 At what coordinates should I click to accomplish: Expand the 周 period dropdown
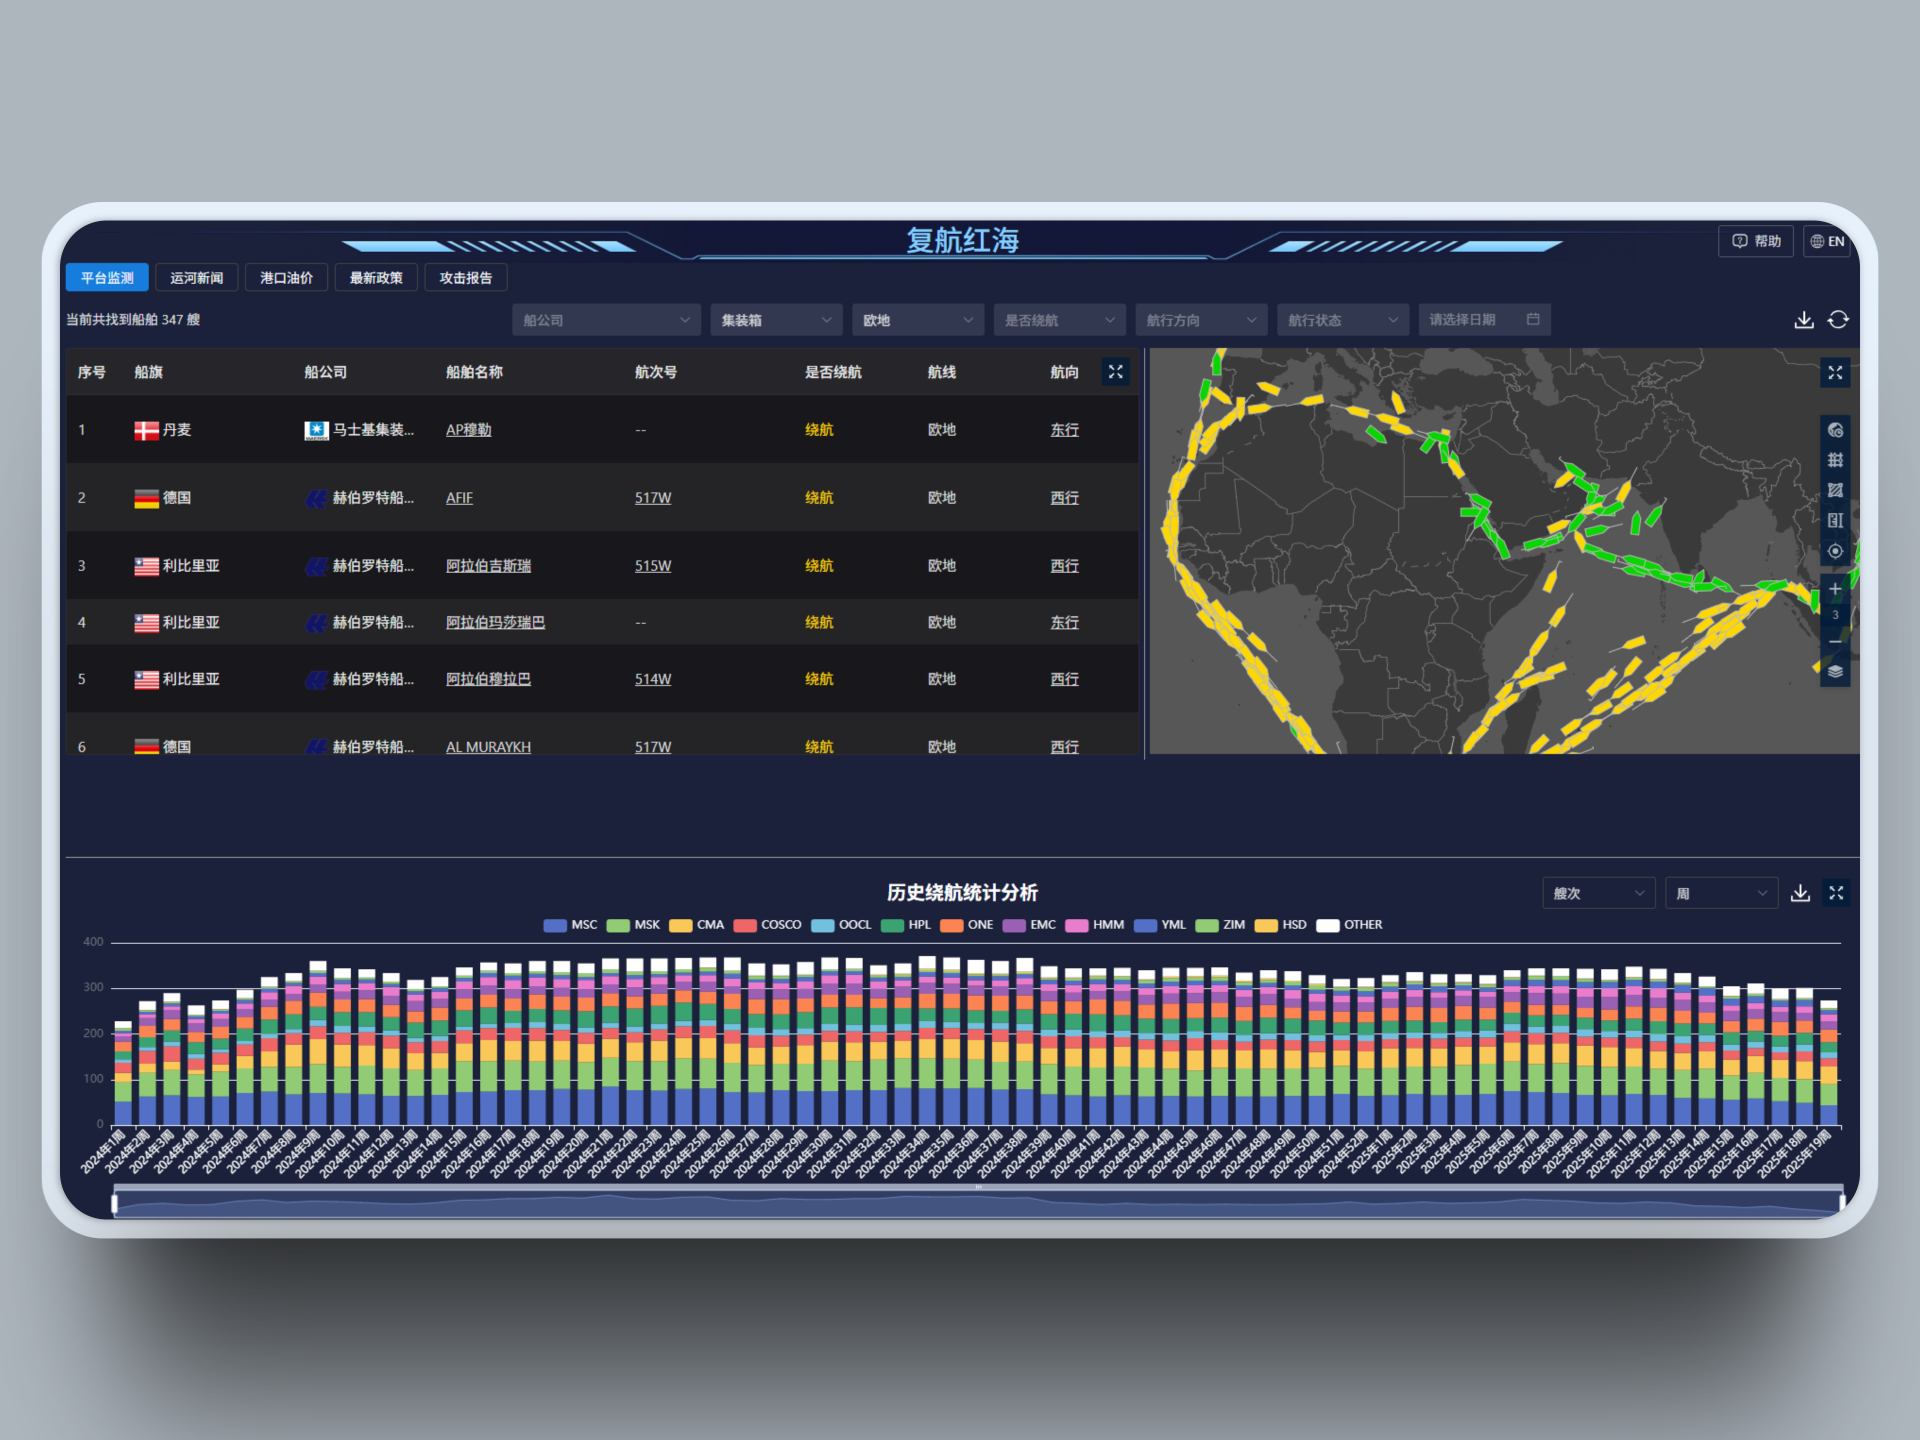click(x=1720, y=893)
